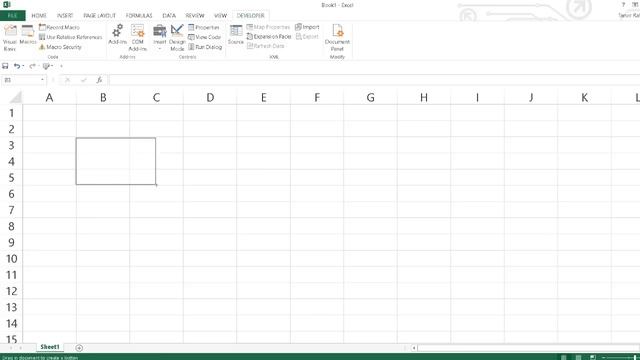The width and height of the screenshot is (640, 360).
Task: Switch to the VIEW tab
Action: [220, 16]
